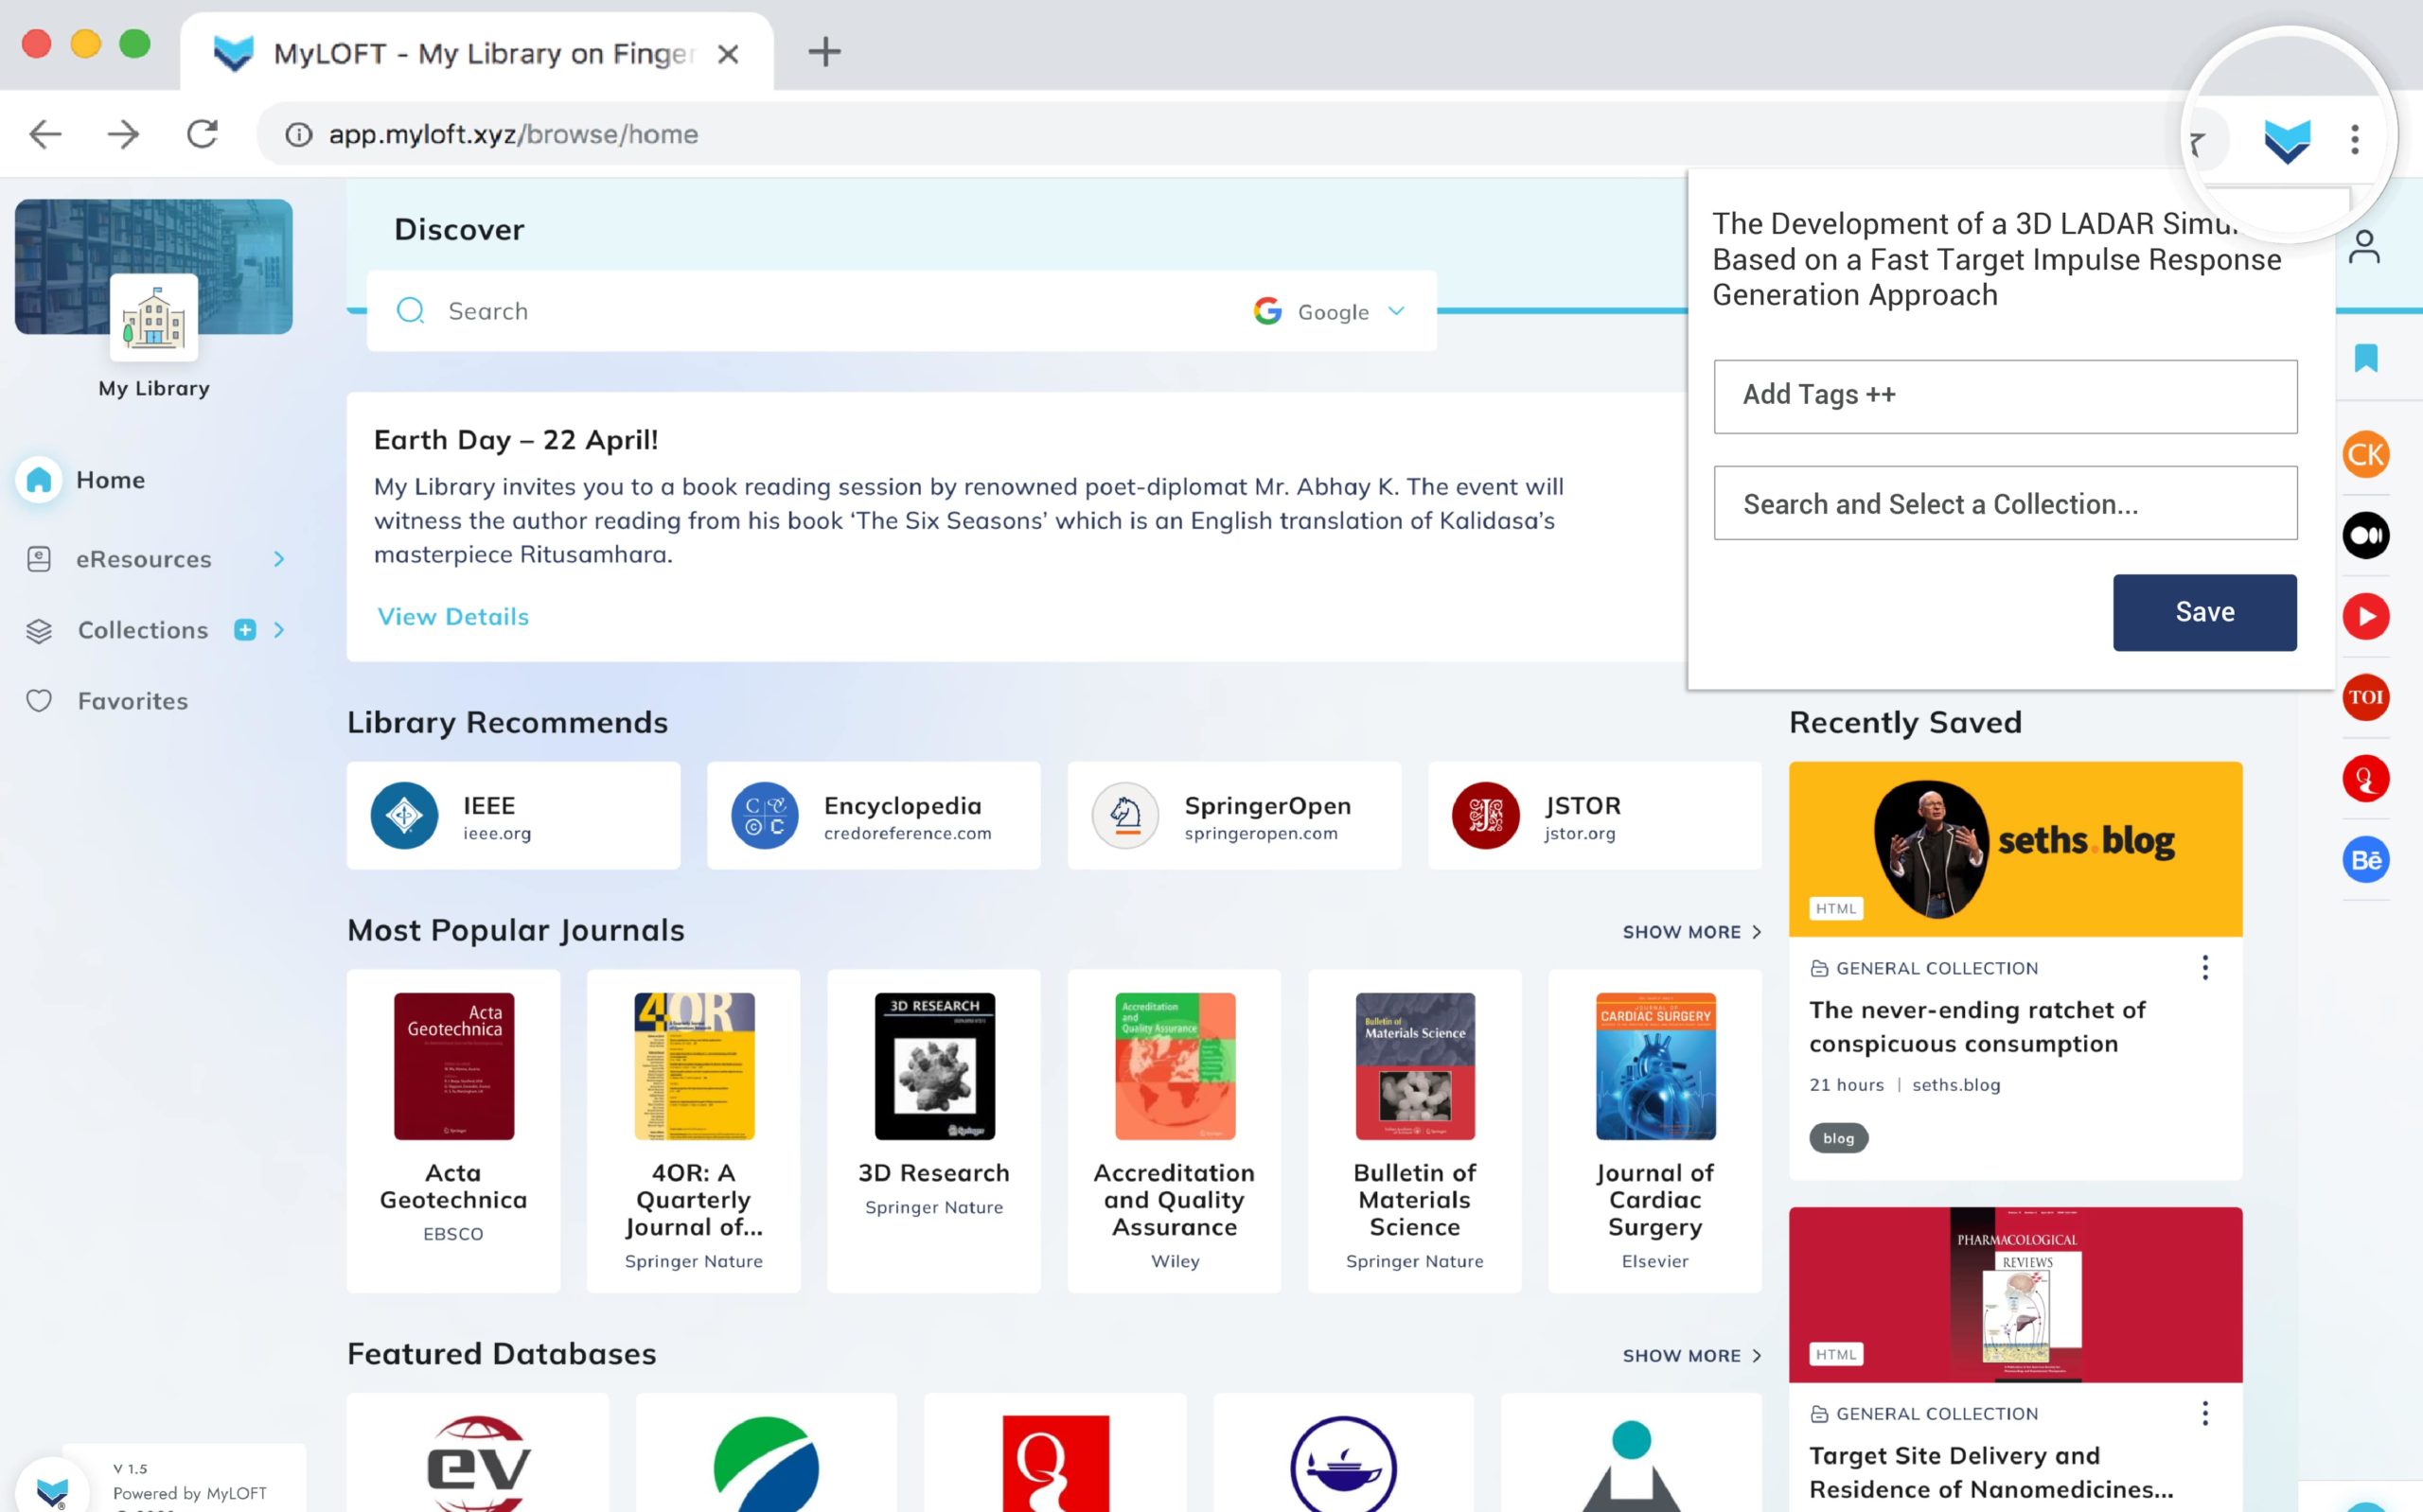Click the My Library banner image
Image resolution: width=2423 pixels, height=1512 pixels.
154,266
